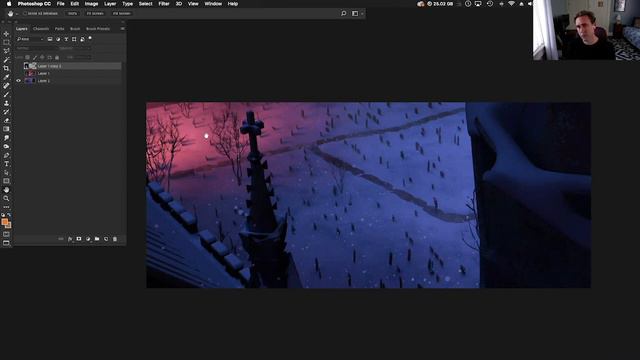
Task: Select the Dodge tool
Action: pyautogui.click(x=6, y=146)
